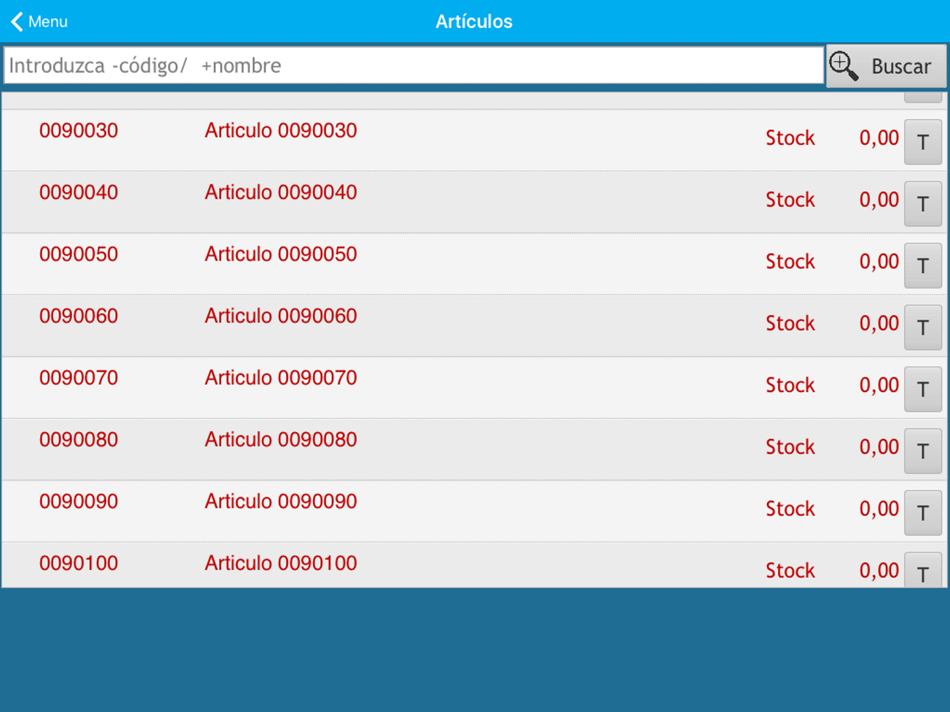Go back to Menu
This screenshot has height=712, width=950.
tap(39, 22)
